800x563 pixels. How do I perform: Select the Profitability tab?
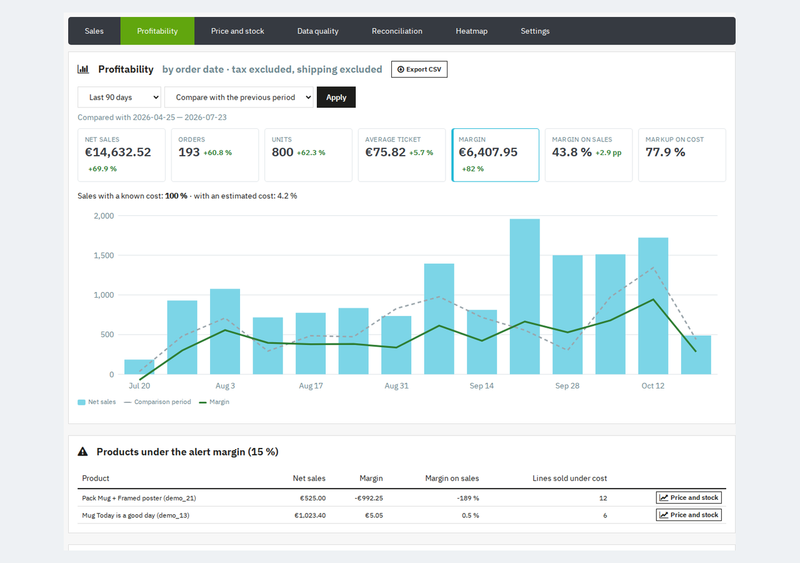157,31
